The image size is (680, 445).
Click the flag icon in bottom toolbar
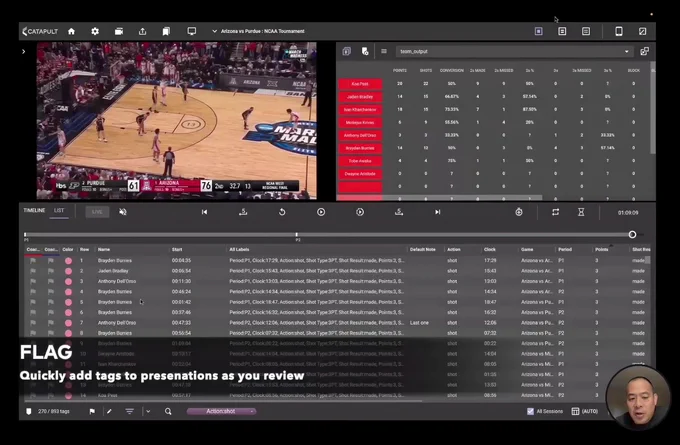(x=92, y=411)
